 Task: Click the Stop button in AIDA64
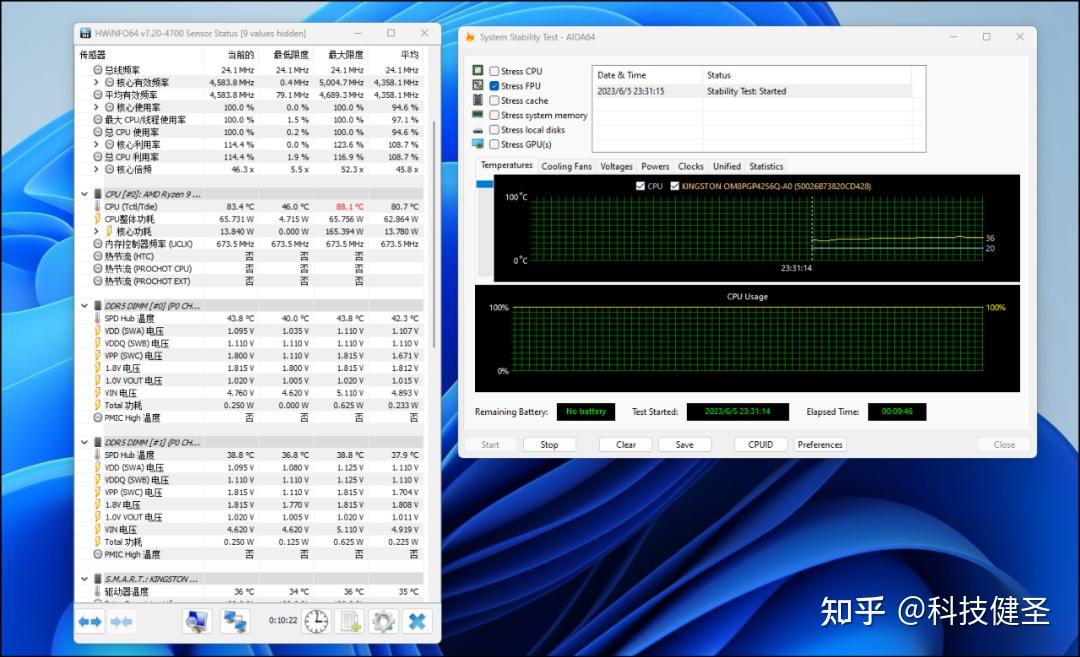point(549,444)
